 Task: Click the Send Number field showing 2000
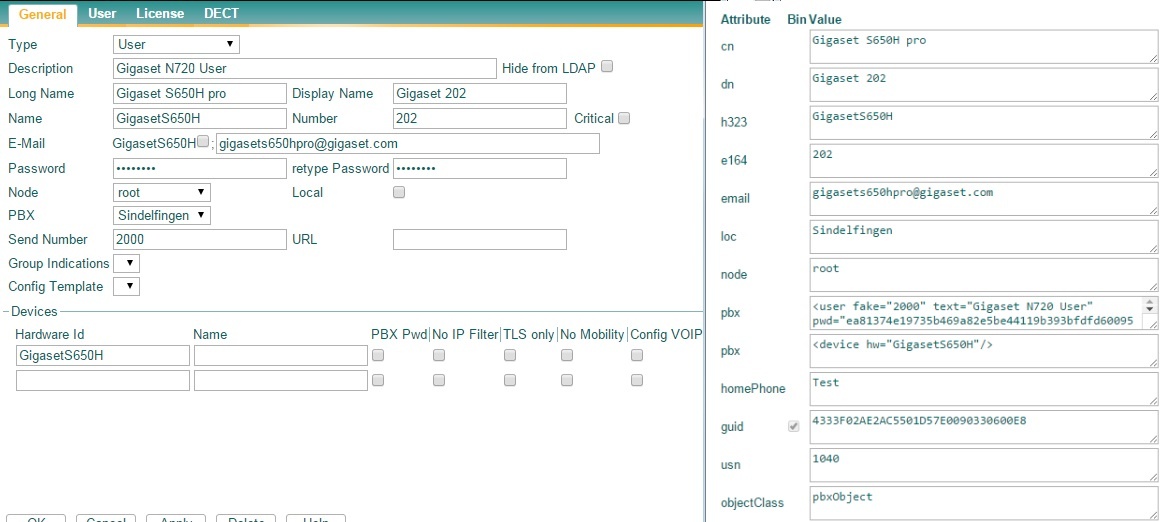(x=200, y=239)
